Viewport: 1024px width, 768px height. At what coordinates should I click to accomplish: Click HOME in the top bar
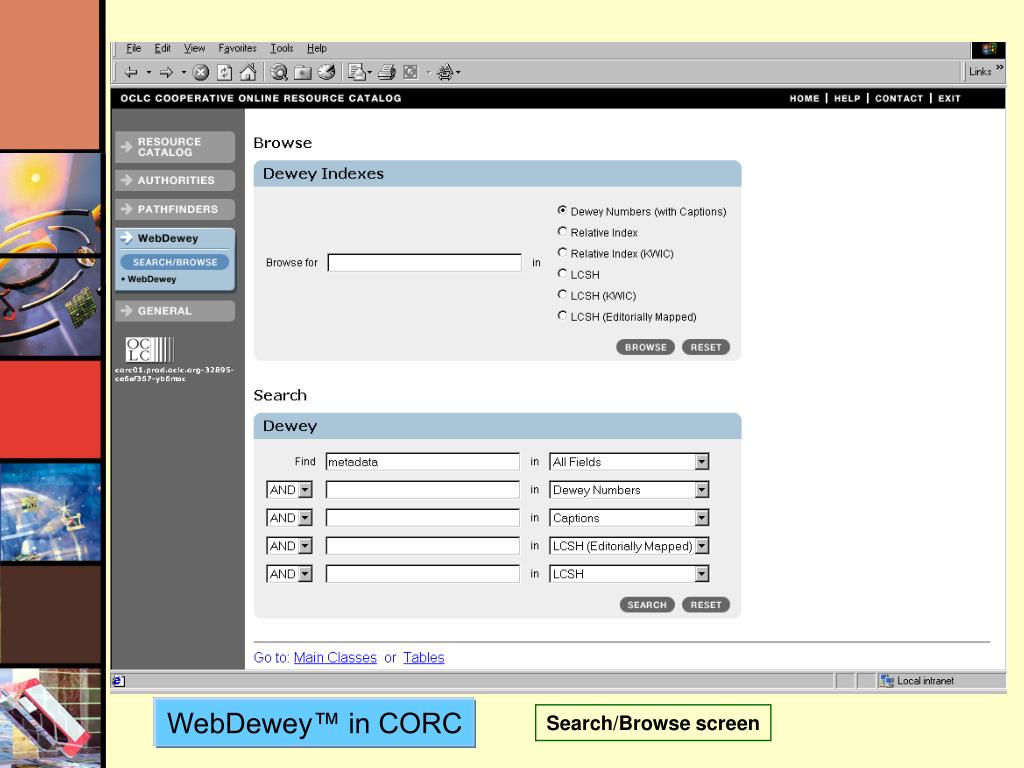804,99
